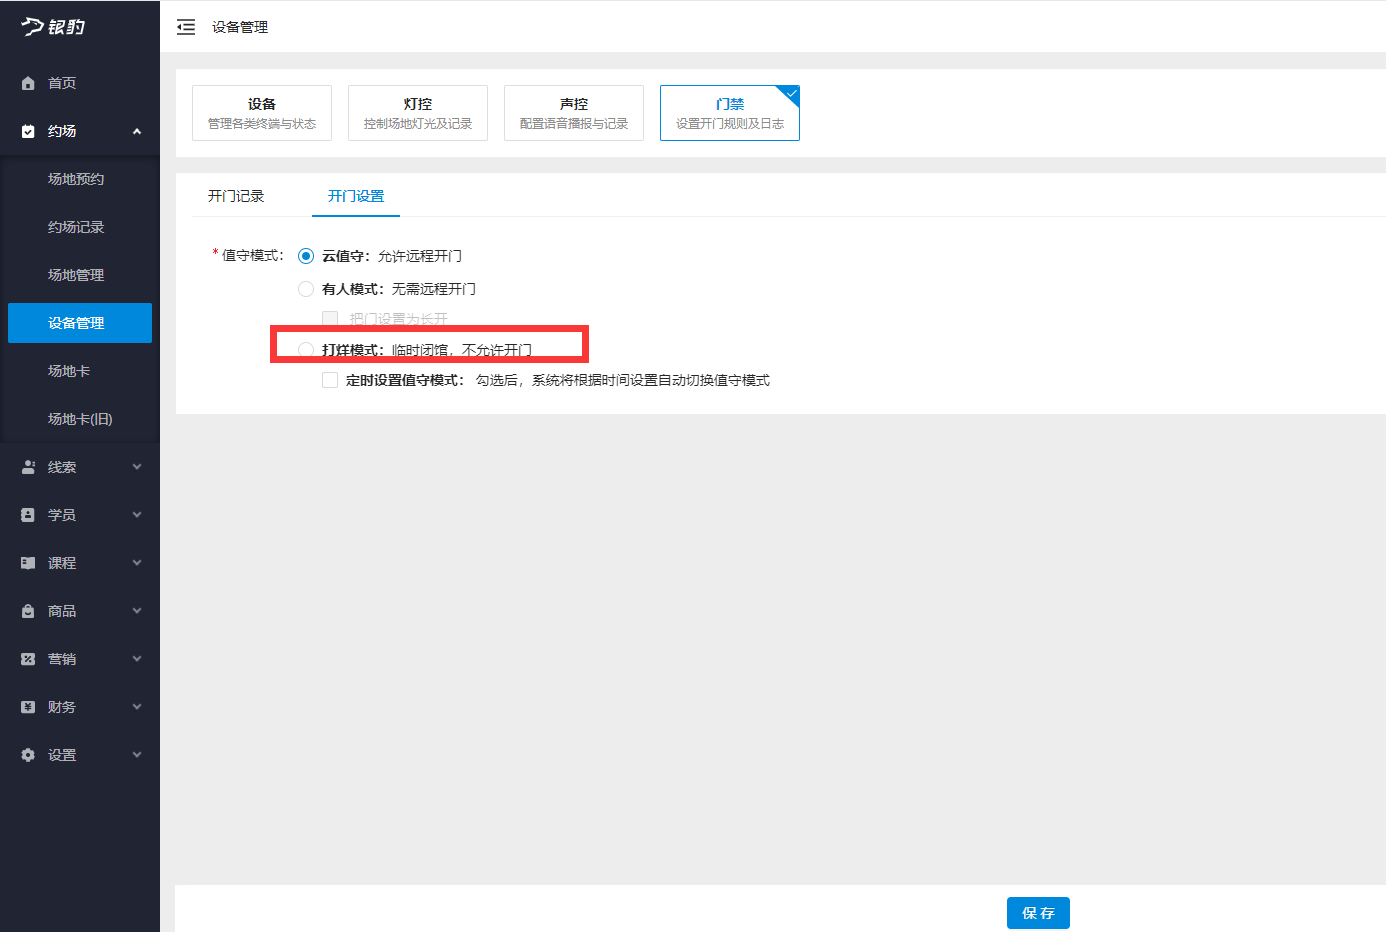
Task: Open the 声控 voice control card
Action: (x=574, y=113)
